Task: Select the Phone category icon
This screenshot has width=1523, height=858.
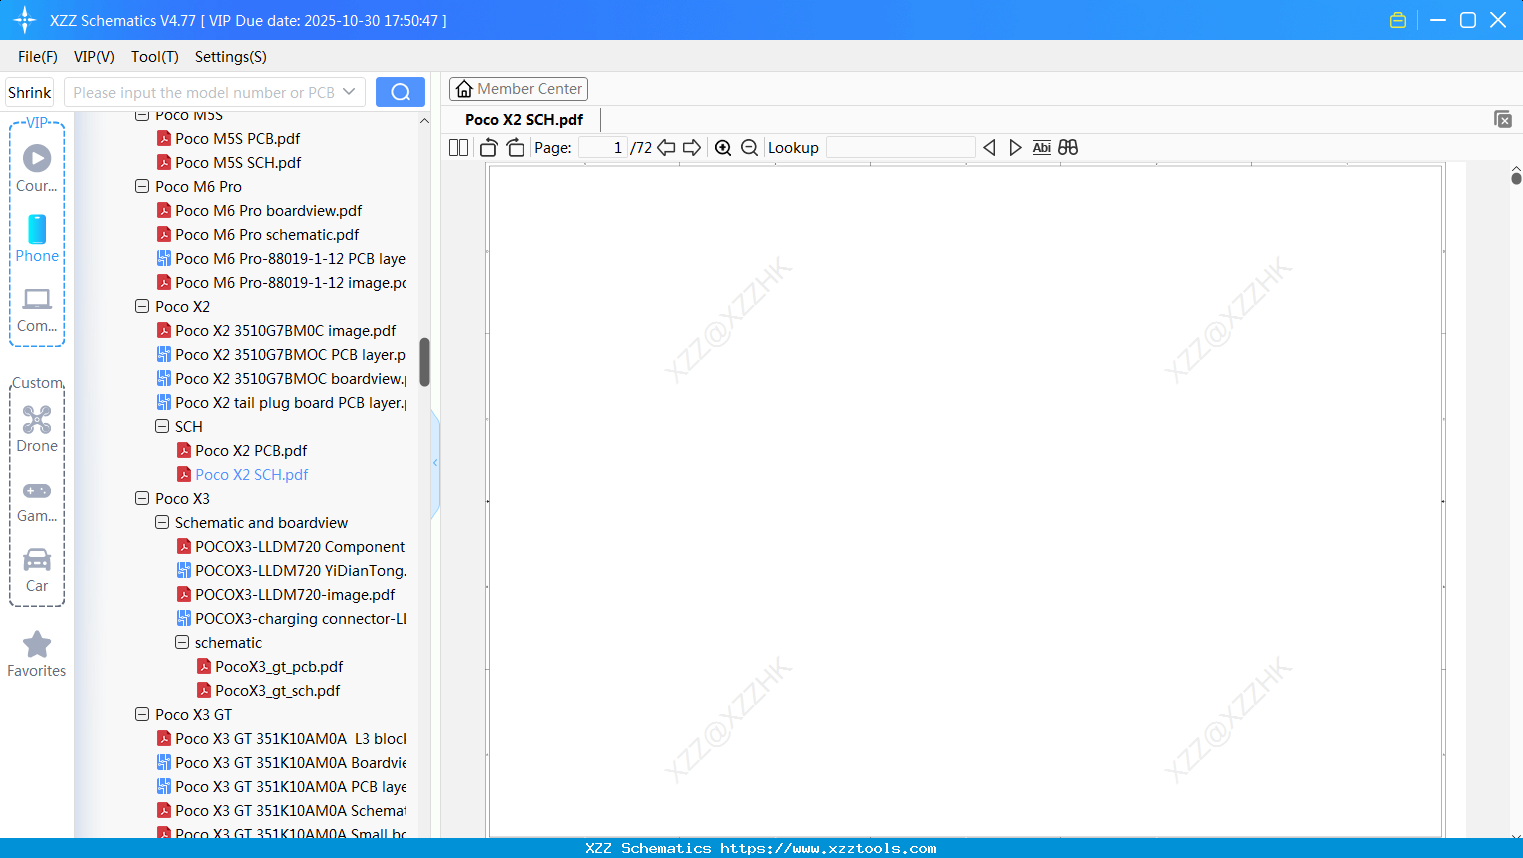Action: (37, 238)
